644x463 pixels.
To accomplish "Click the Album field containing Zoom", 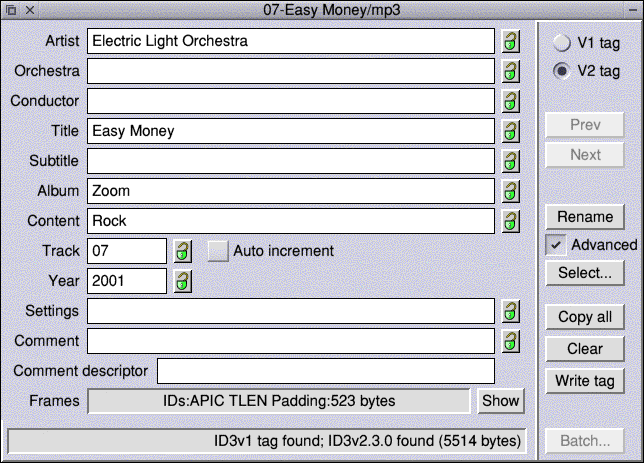I will tap(291, 191).
